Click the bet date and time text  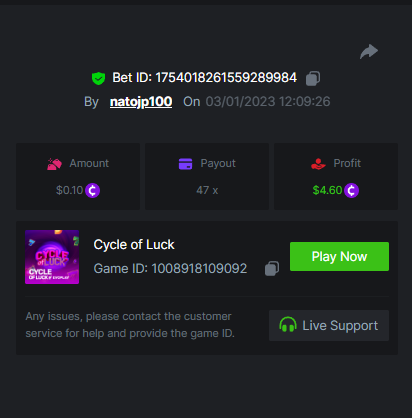coord(268,102)
